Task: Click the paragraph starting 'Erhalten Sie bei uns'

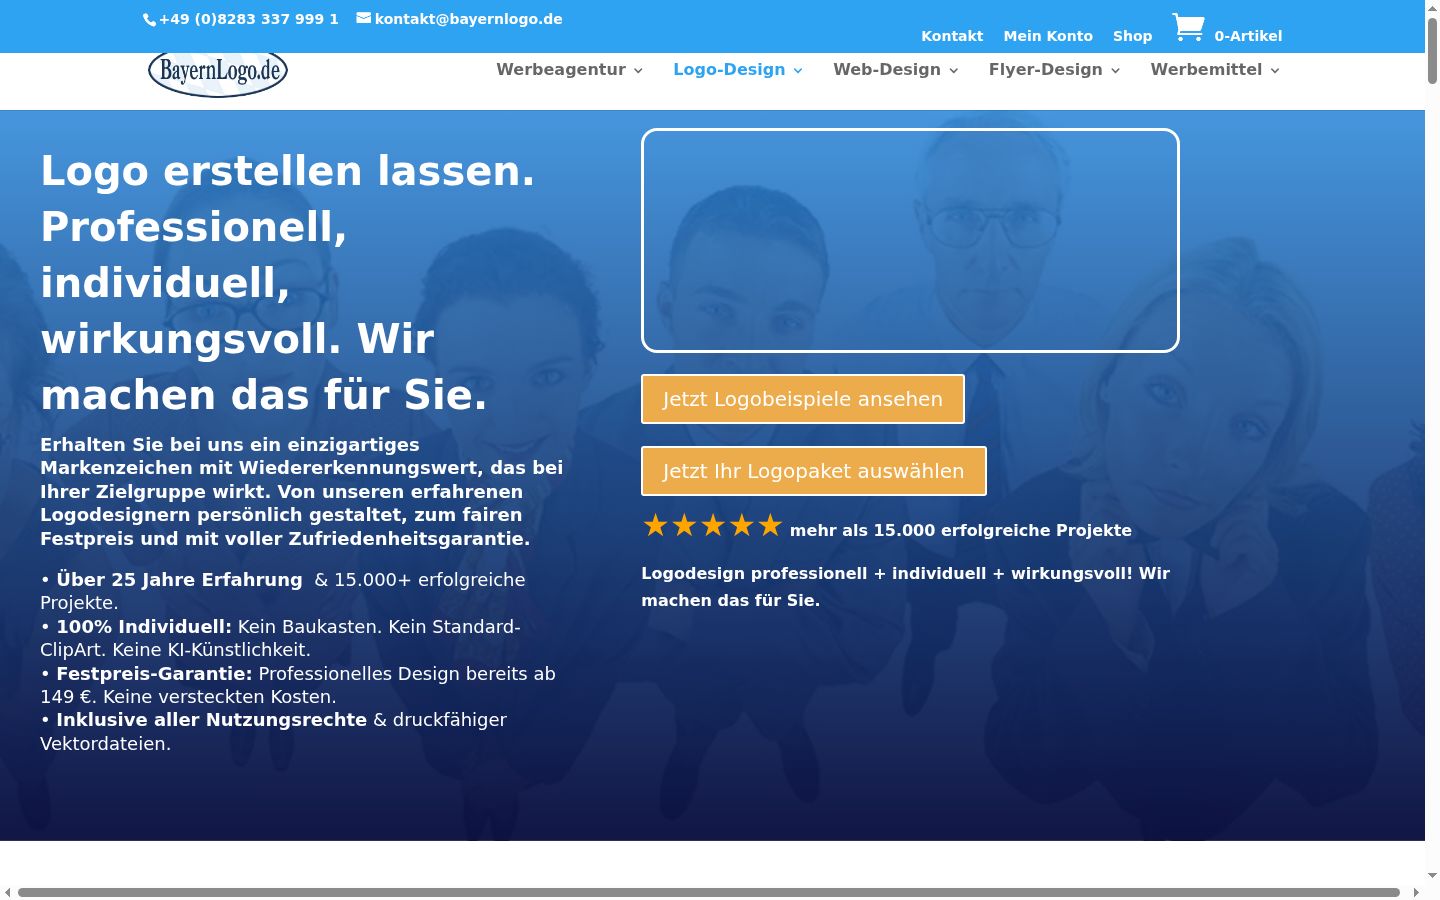Action: pos(302,491)
